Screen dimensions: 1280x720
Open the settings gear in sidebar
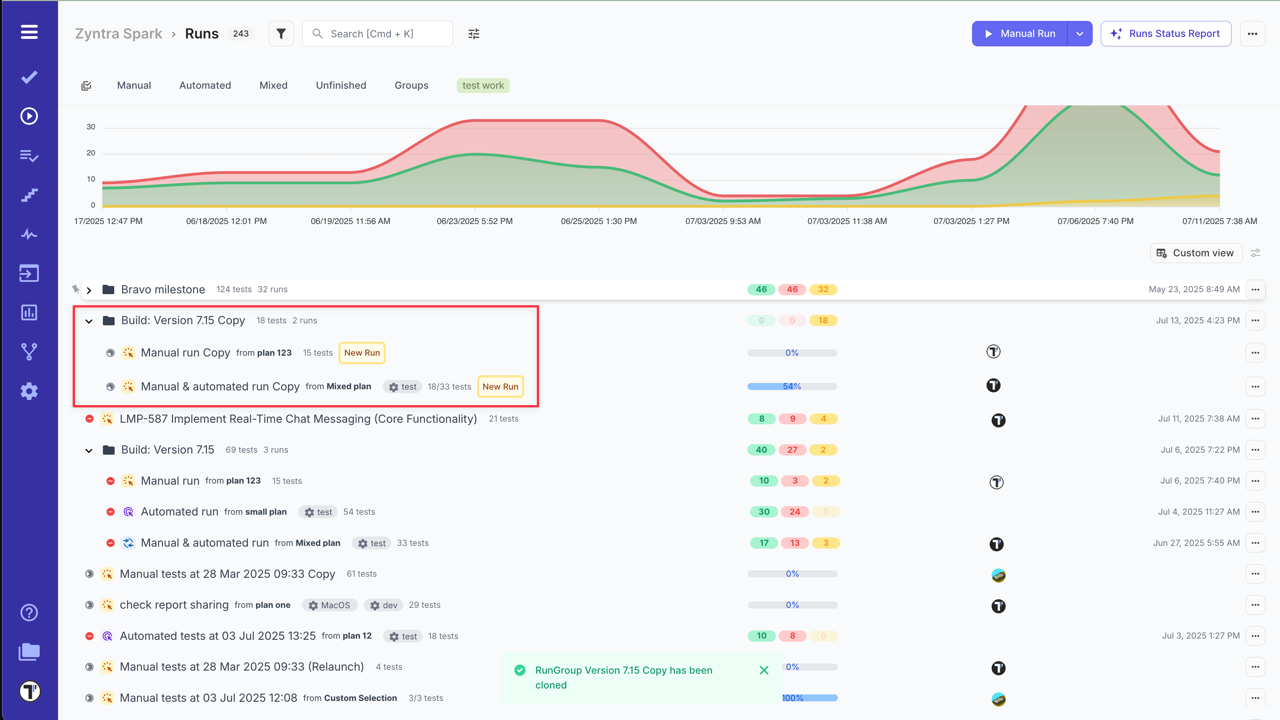(29, 391)
